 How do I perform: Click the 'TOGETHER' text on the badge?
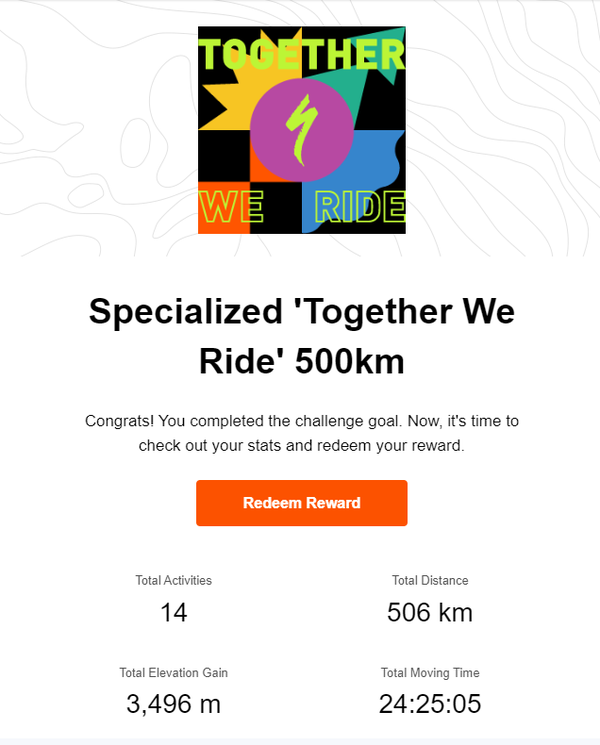(301, 53)
